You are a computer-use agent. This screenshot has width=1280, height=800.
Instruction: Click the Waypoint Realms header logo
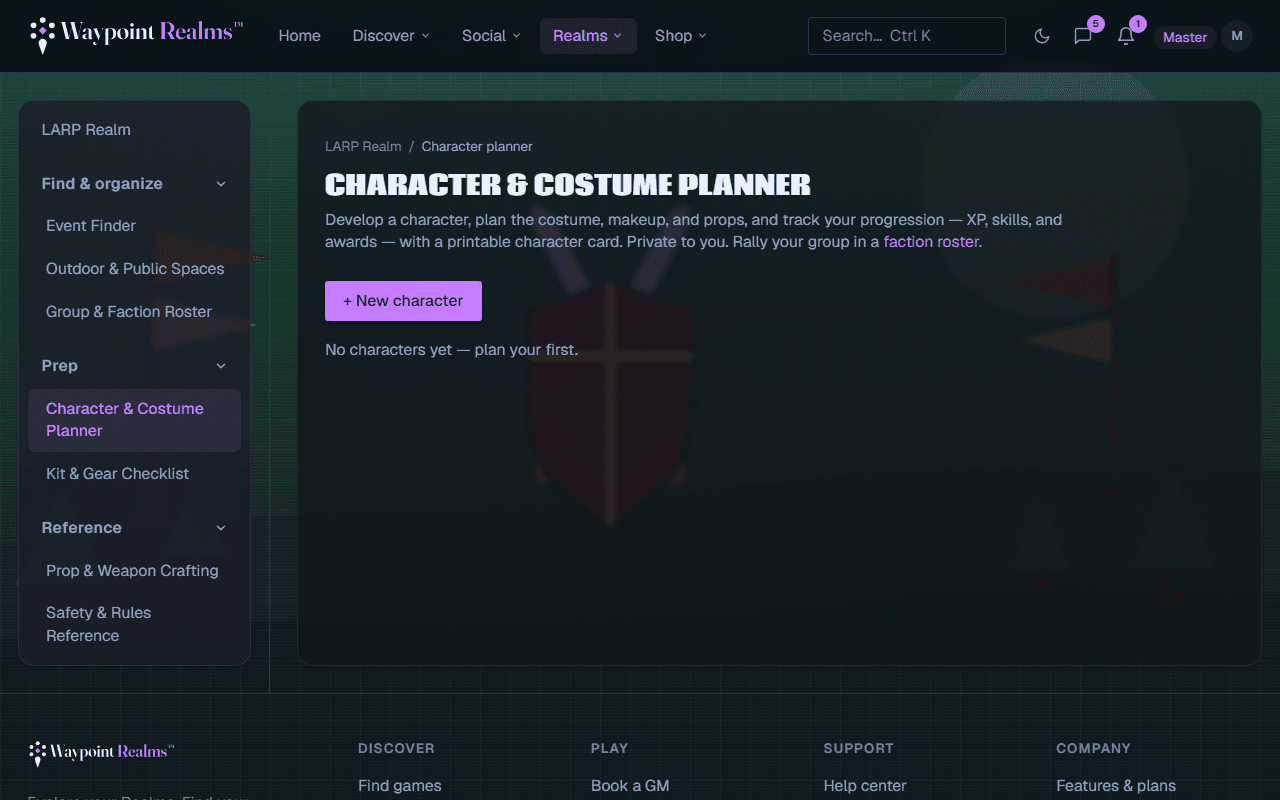(136, 35)
